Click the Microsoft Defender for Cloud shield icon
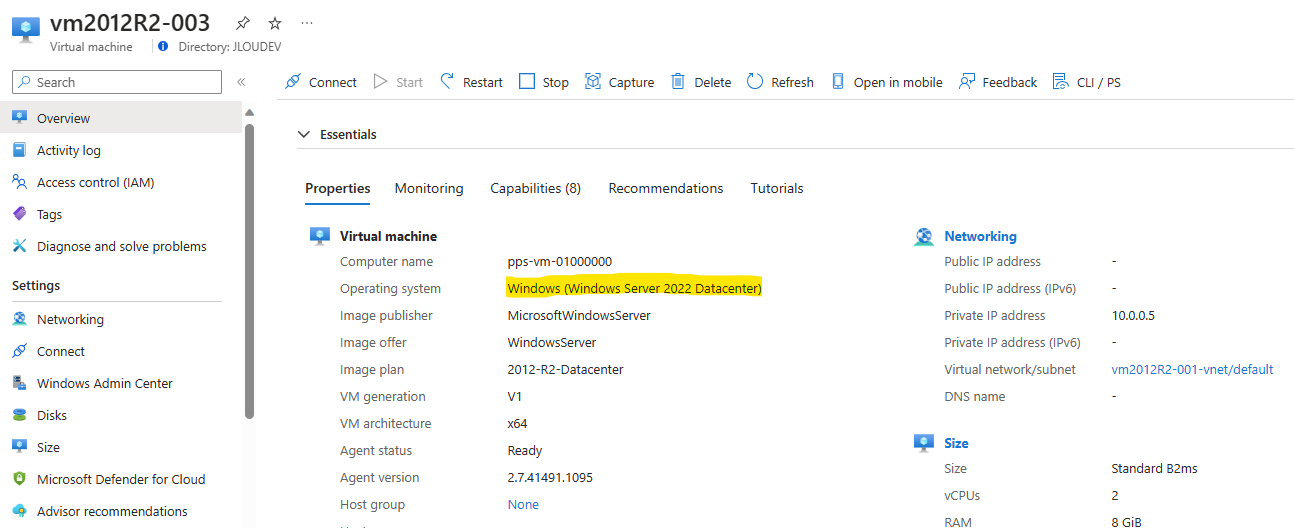This screenshot has width=1294, height=528. click(19, 479)
